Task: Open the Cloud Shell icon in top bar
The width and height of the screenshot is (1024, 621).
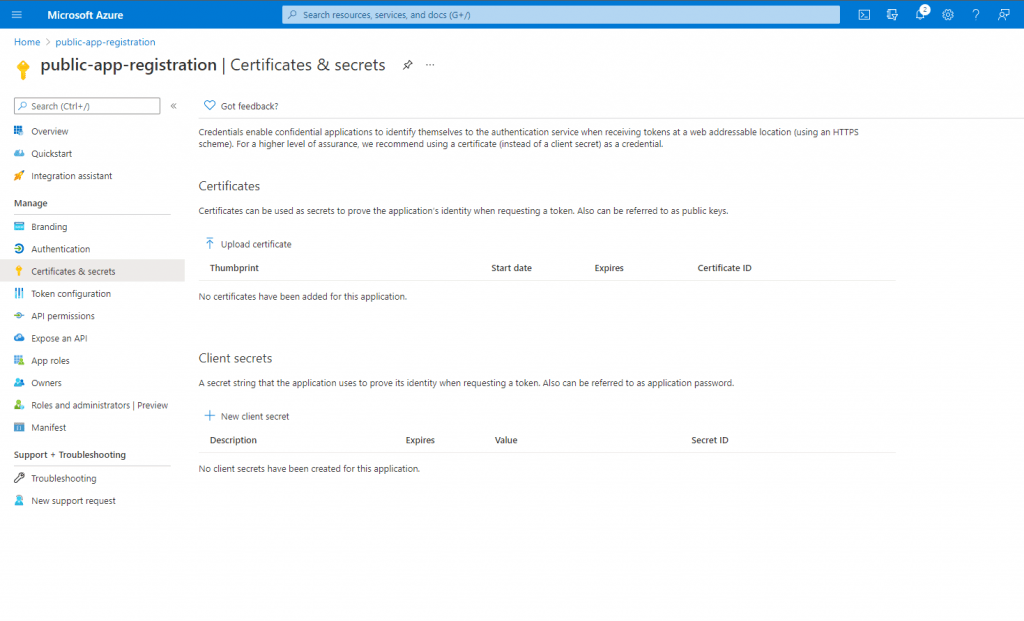Action: (x=864, y=14)
